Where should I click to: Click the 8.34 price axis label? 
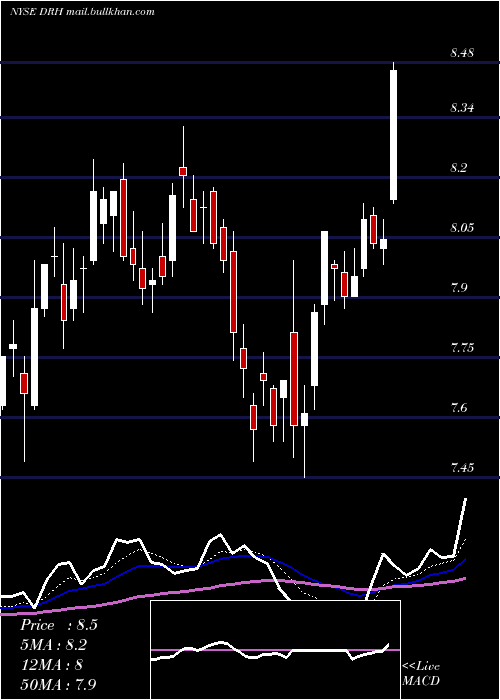462,108
